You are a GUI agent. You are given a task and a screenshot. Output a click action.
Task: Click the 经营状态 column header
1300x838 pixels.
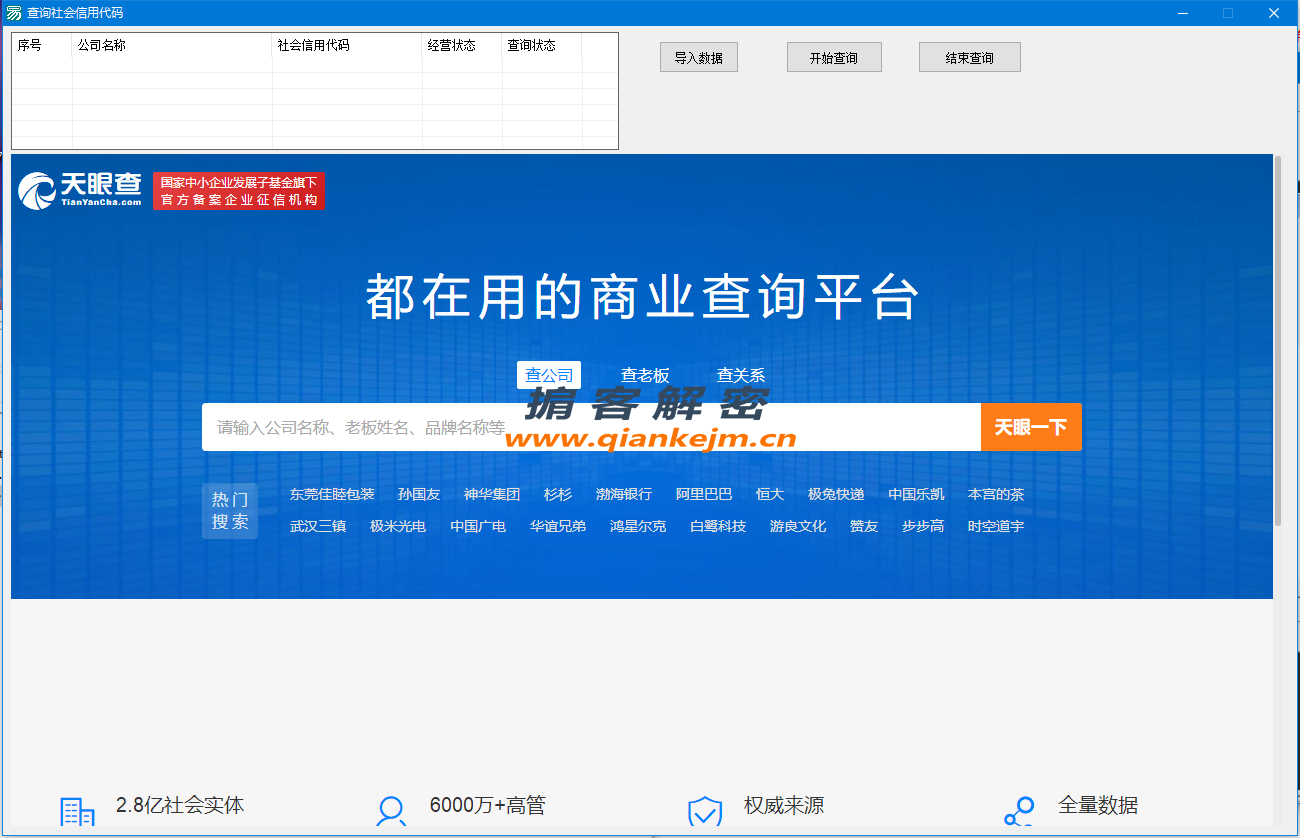pyautogui.click(x=462, y=45)
